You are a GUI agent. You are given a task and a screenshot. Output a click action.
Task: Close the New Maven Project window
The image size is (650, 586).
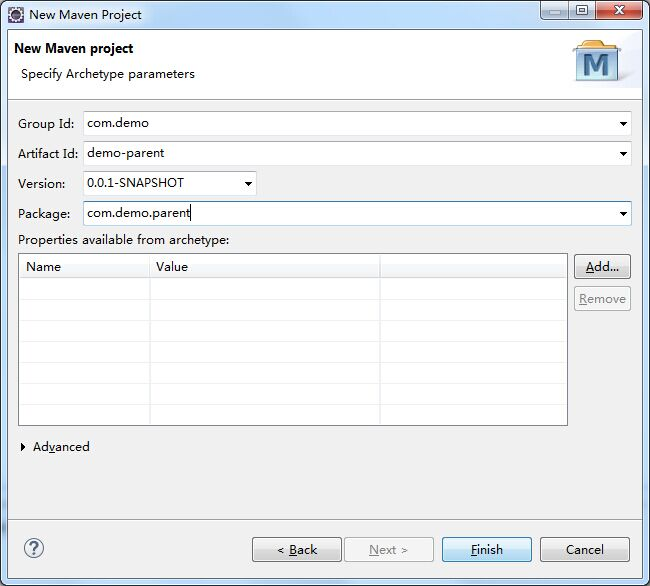tap(619, 10)
